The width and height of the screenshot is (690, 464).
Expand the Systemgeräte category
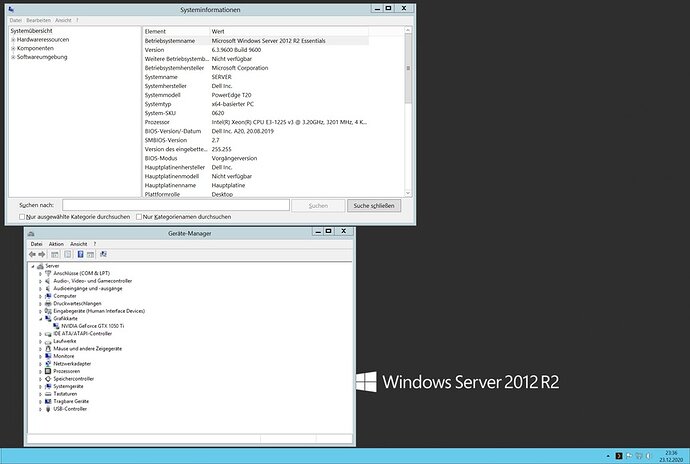click(x=40, y=387)
